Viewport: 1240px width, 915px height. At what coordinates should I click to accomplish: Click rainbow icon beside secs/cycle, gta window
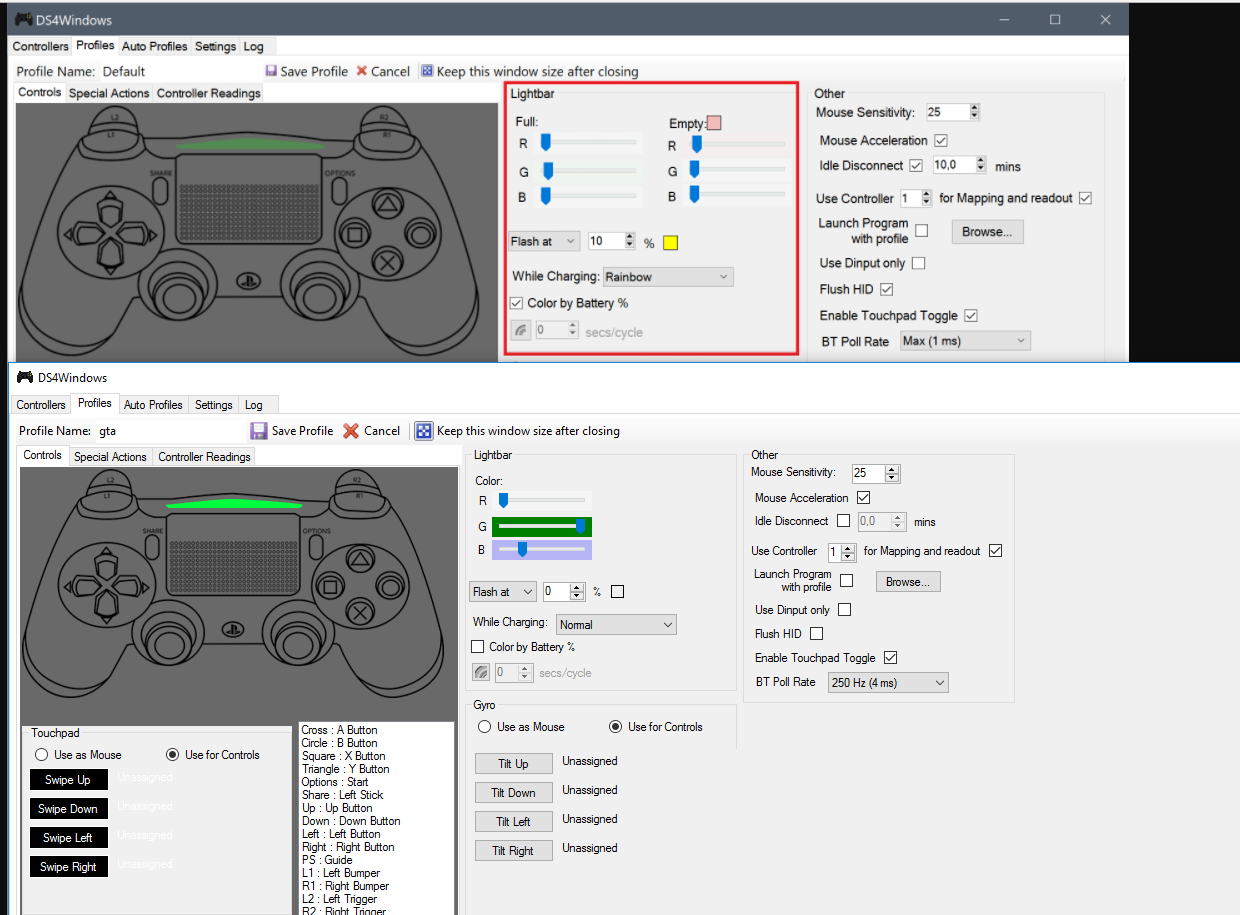click(481, 673)
